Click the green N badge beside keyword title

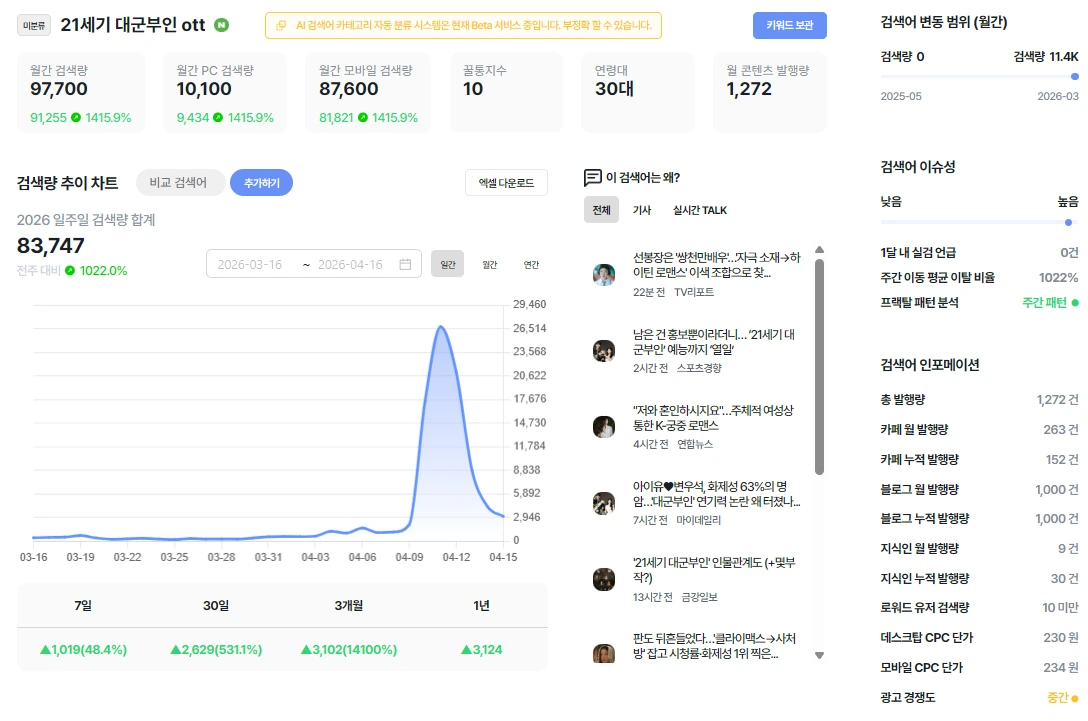pos(221,25)
